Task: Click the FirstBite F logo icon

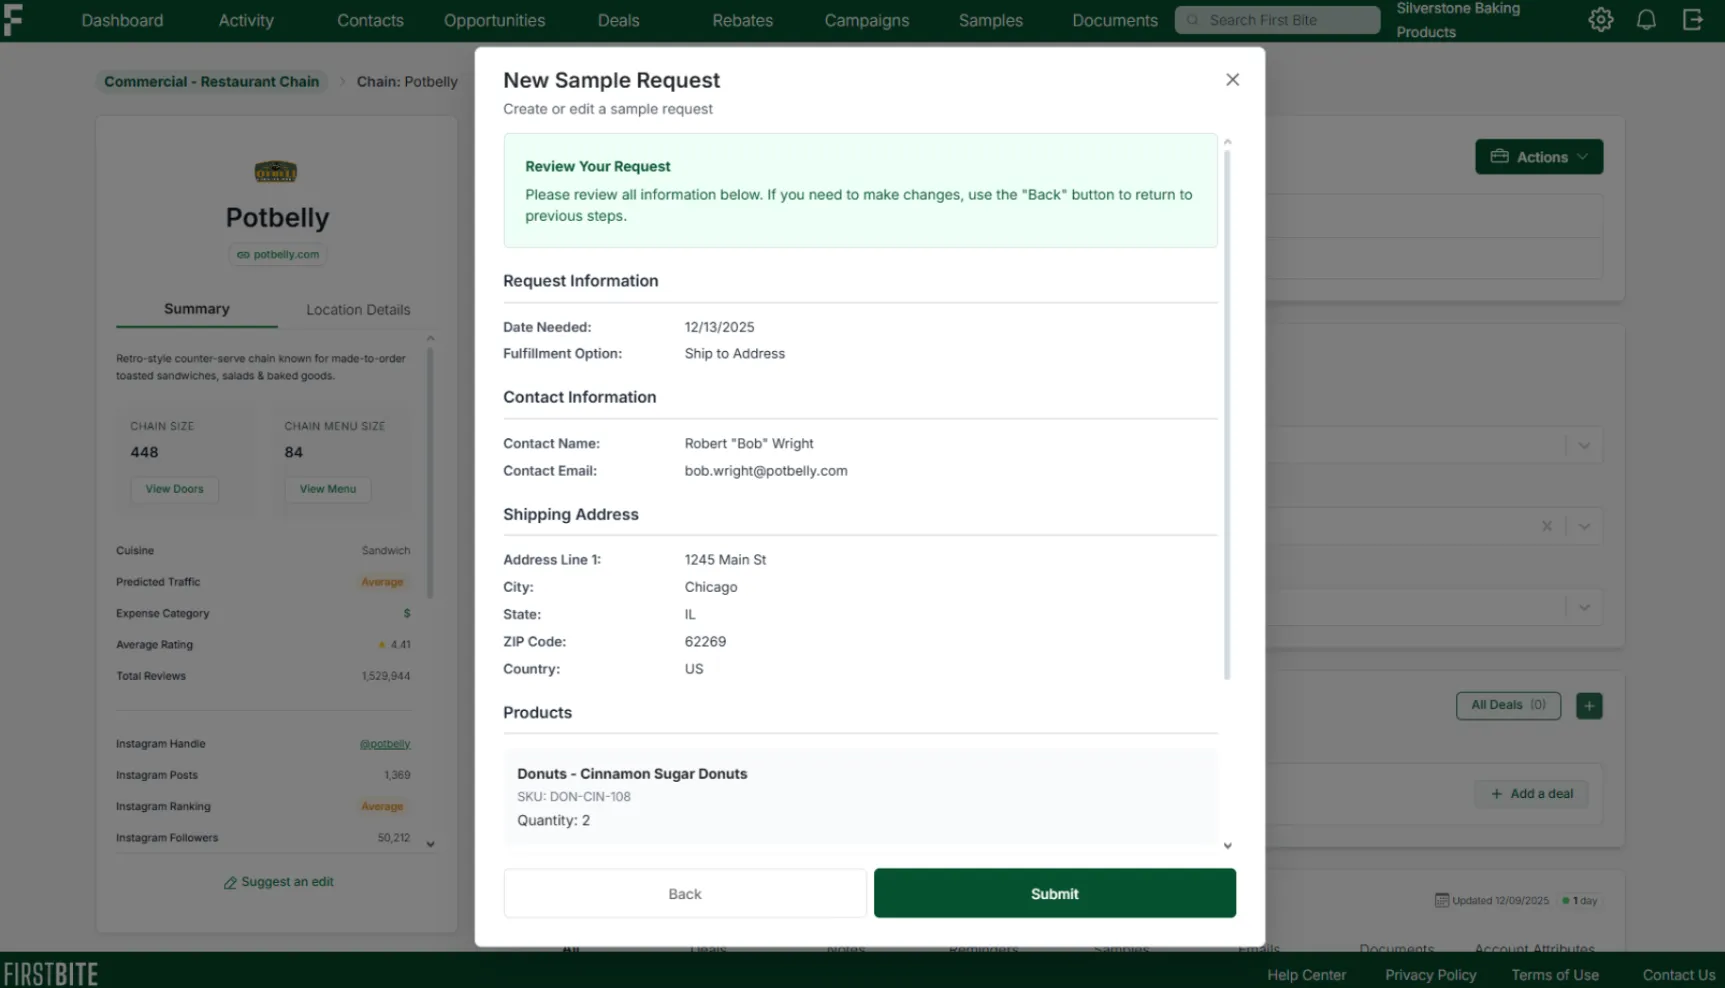Action: click(x=13, y=20)
